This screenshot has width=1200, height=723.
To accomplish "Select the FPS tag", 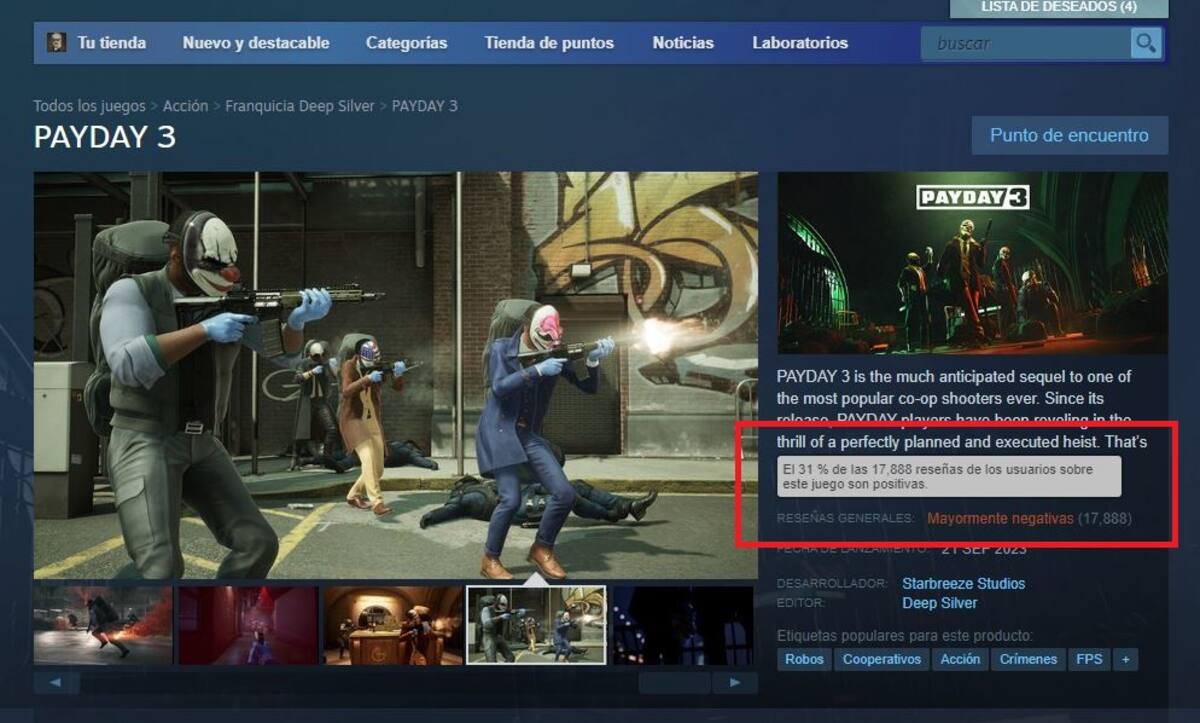I will (1089, 659).
